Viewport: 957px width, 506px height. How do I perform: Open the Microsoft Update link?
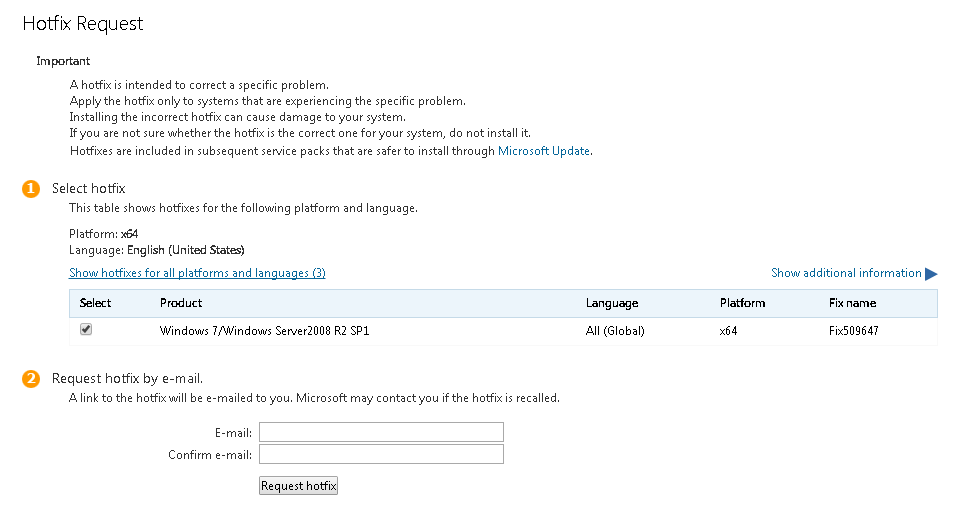(x=544, y=151)
